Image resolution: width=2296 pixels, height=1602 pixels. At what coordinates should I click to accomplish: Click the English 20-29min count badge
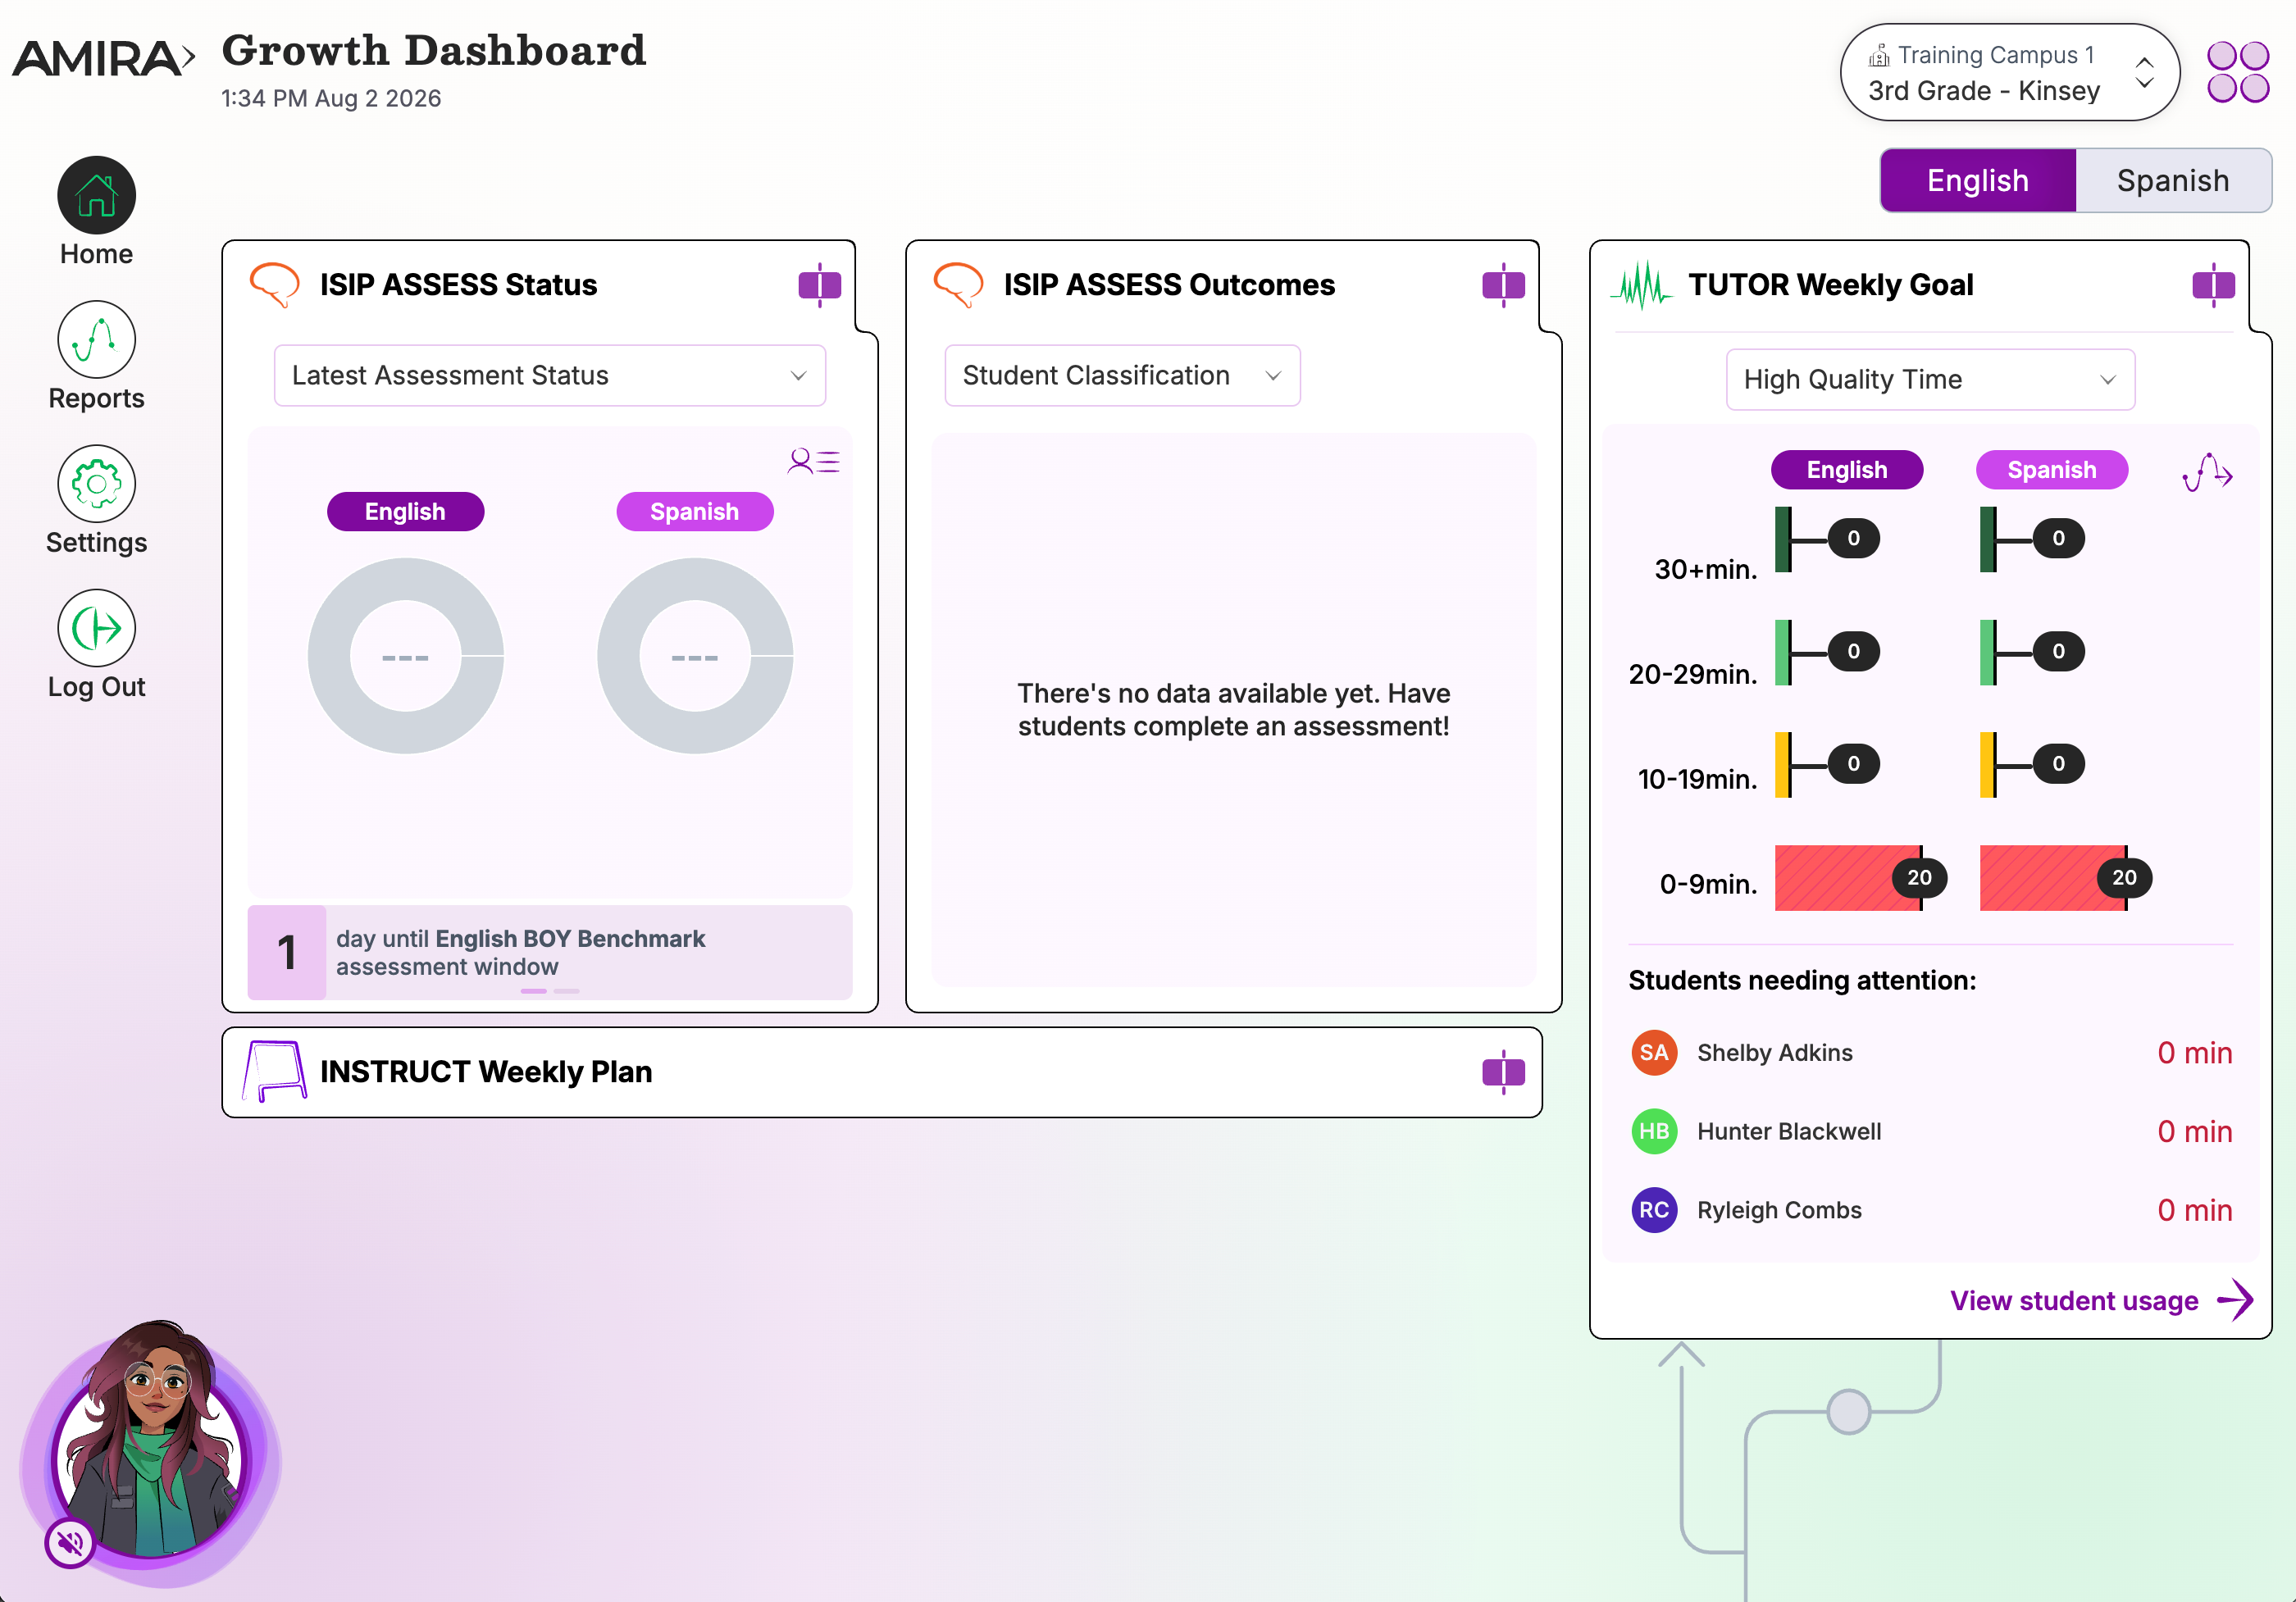pos(1854,652)
